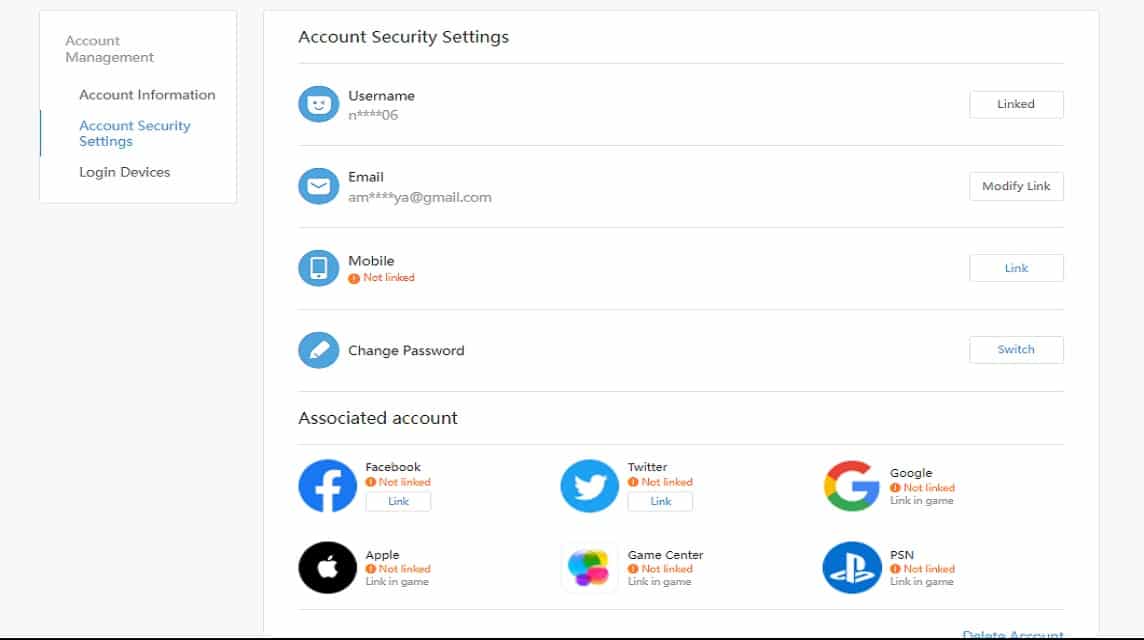1144x640 pixels.
Task: Click the Mobile phone icon
Action: pos(317,267)
